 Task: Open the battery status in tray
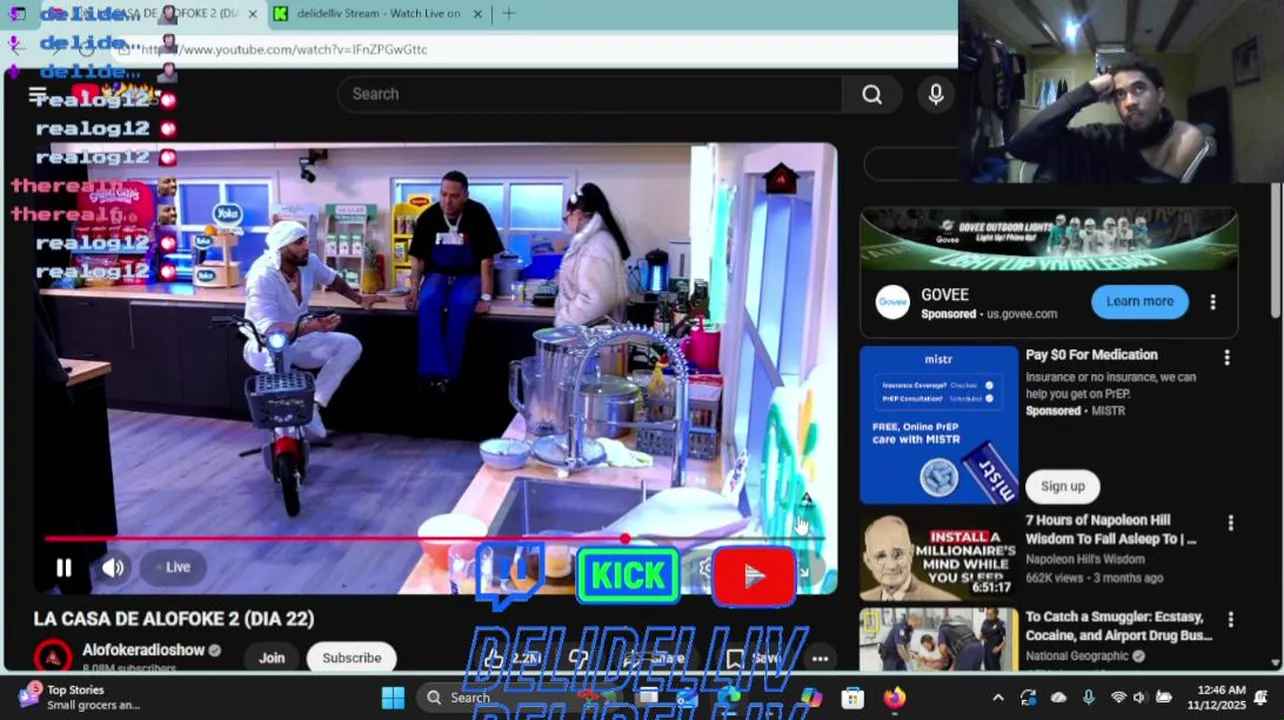1164,698
